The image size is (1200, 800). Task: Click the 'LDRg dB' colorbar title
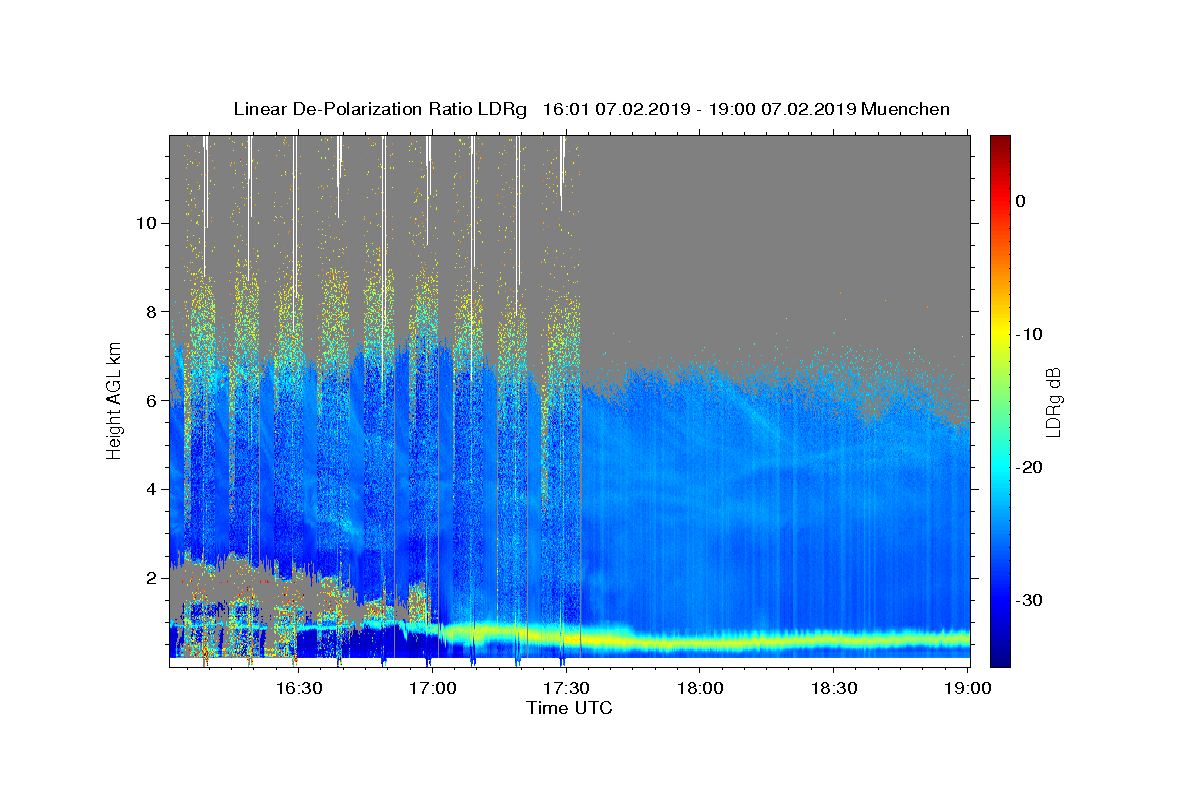(x=1054, y=401)
